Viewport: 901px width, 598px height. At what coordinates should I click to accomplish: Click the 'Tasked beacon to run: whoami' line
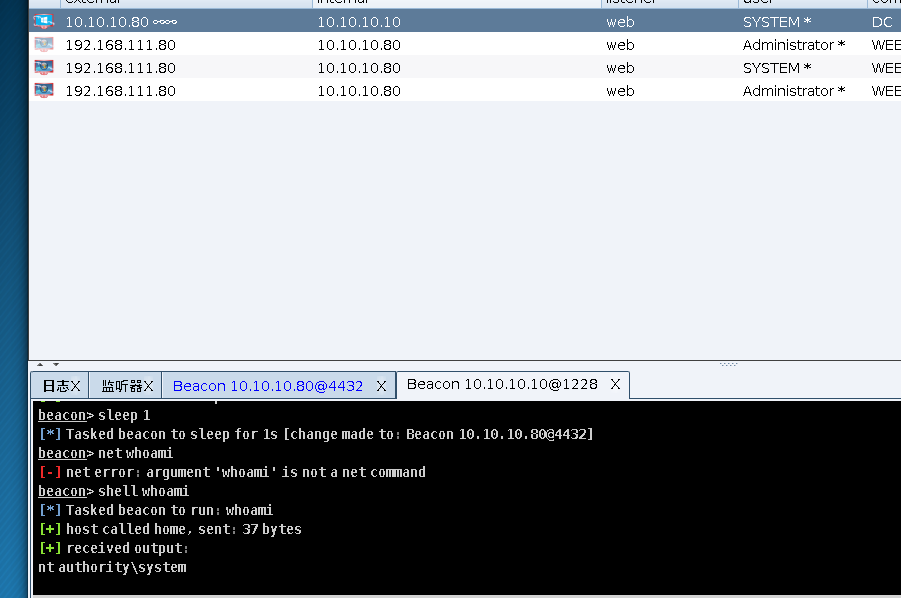coord(156,510)
